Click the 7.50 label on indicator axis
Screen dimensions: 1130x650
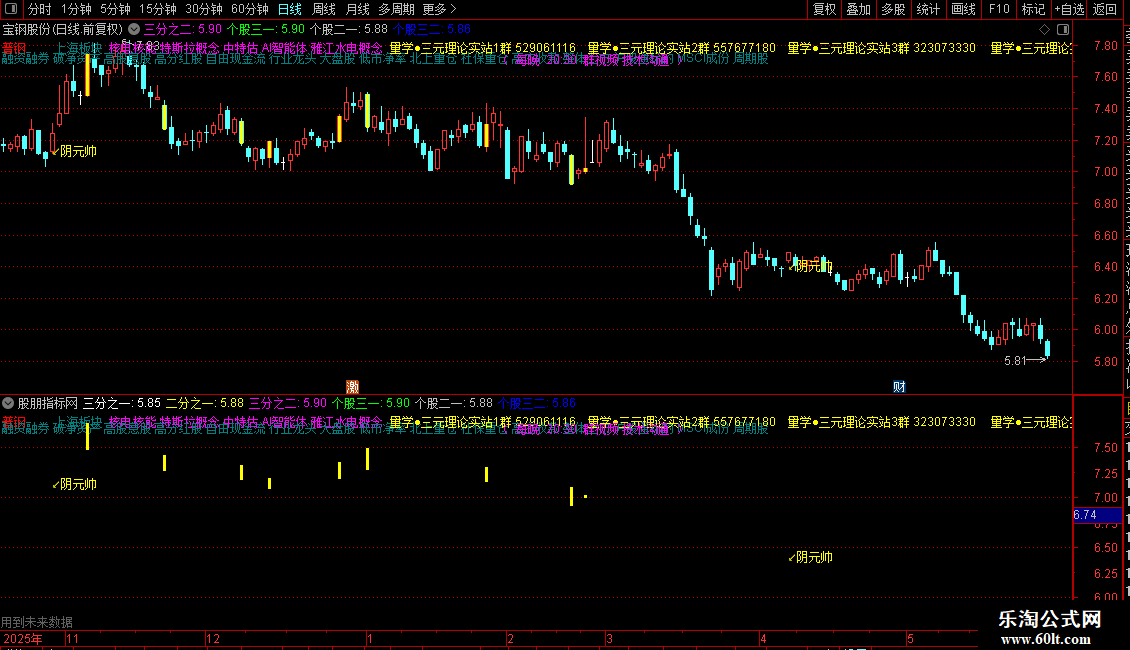pyautogui.click(x=1105, y=448)
